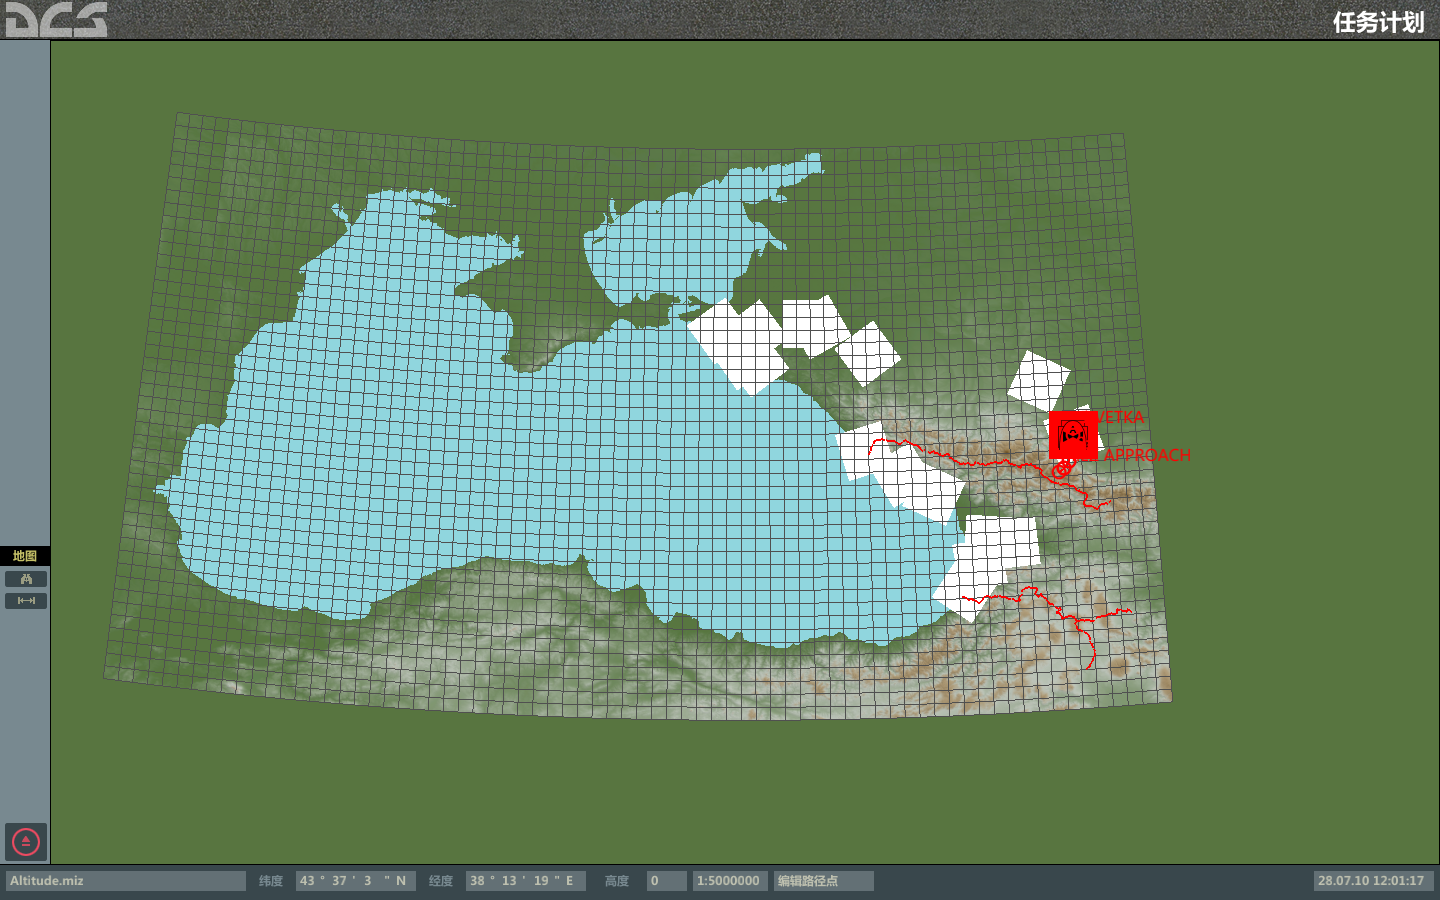Select the red aircraft unit marker

point(1073,435)
